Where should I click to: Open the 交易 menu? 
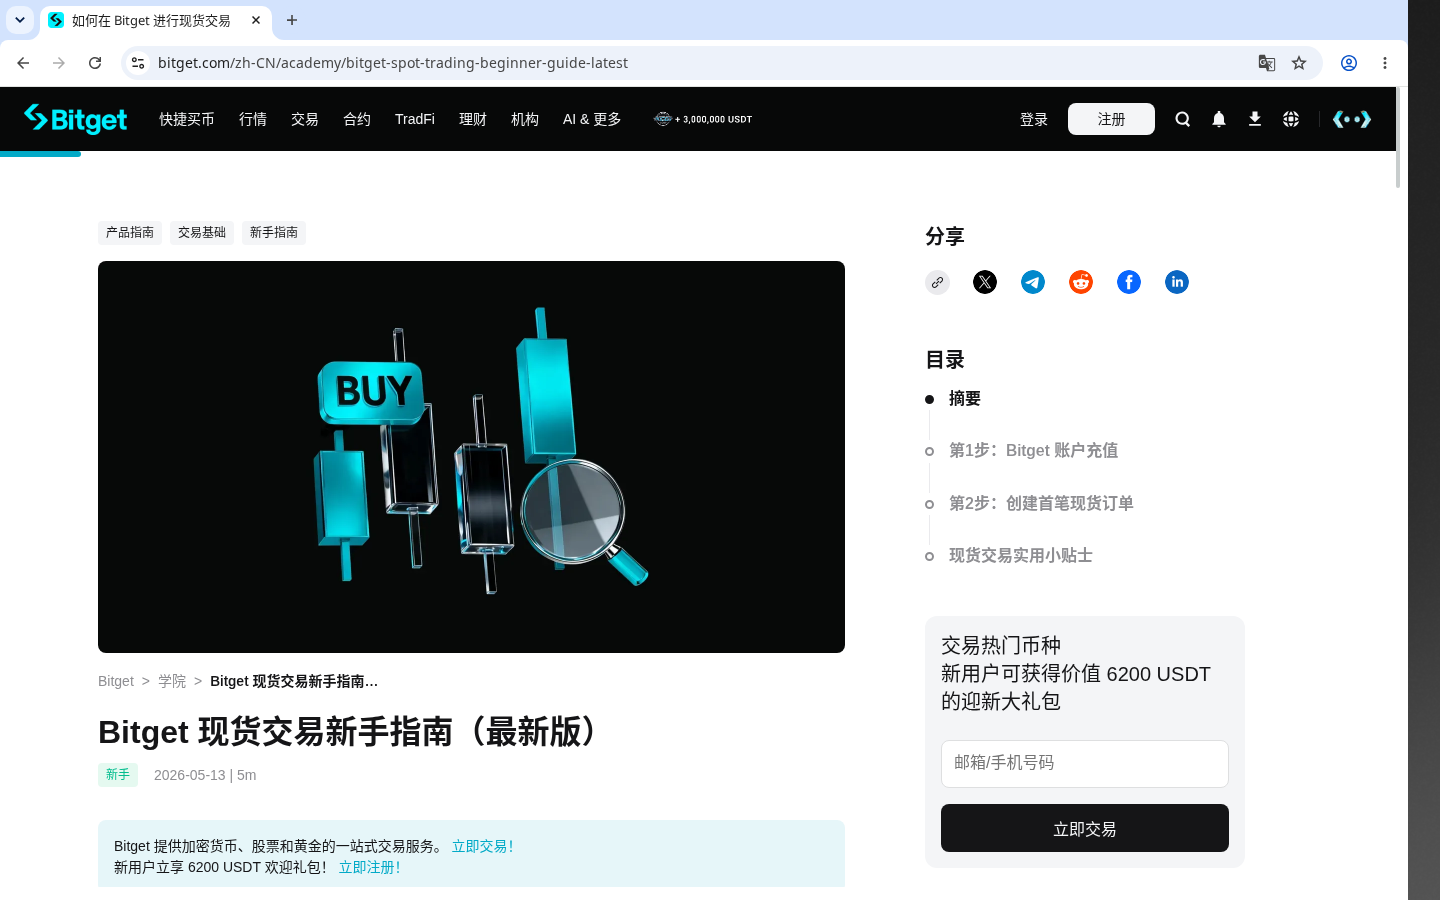click(305, 119)
